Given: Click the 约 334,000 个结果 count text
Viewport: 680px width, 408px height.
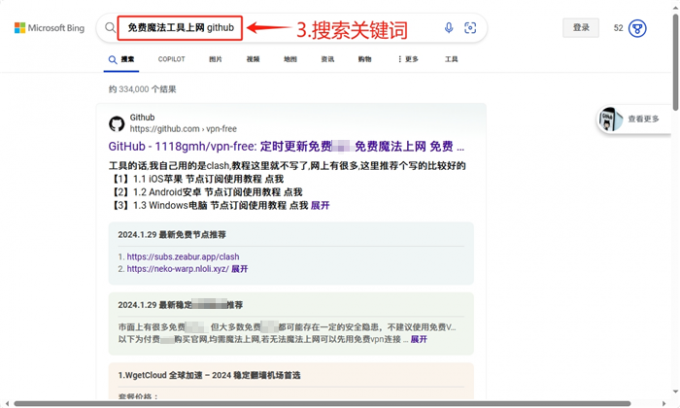Looking at the screenshot, I should [x=142, y=89].
